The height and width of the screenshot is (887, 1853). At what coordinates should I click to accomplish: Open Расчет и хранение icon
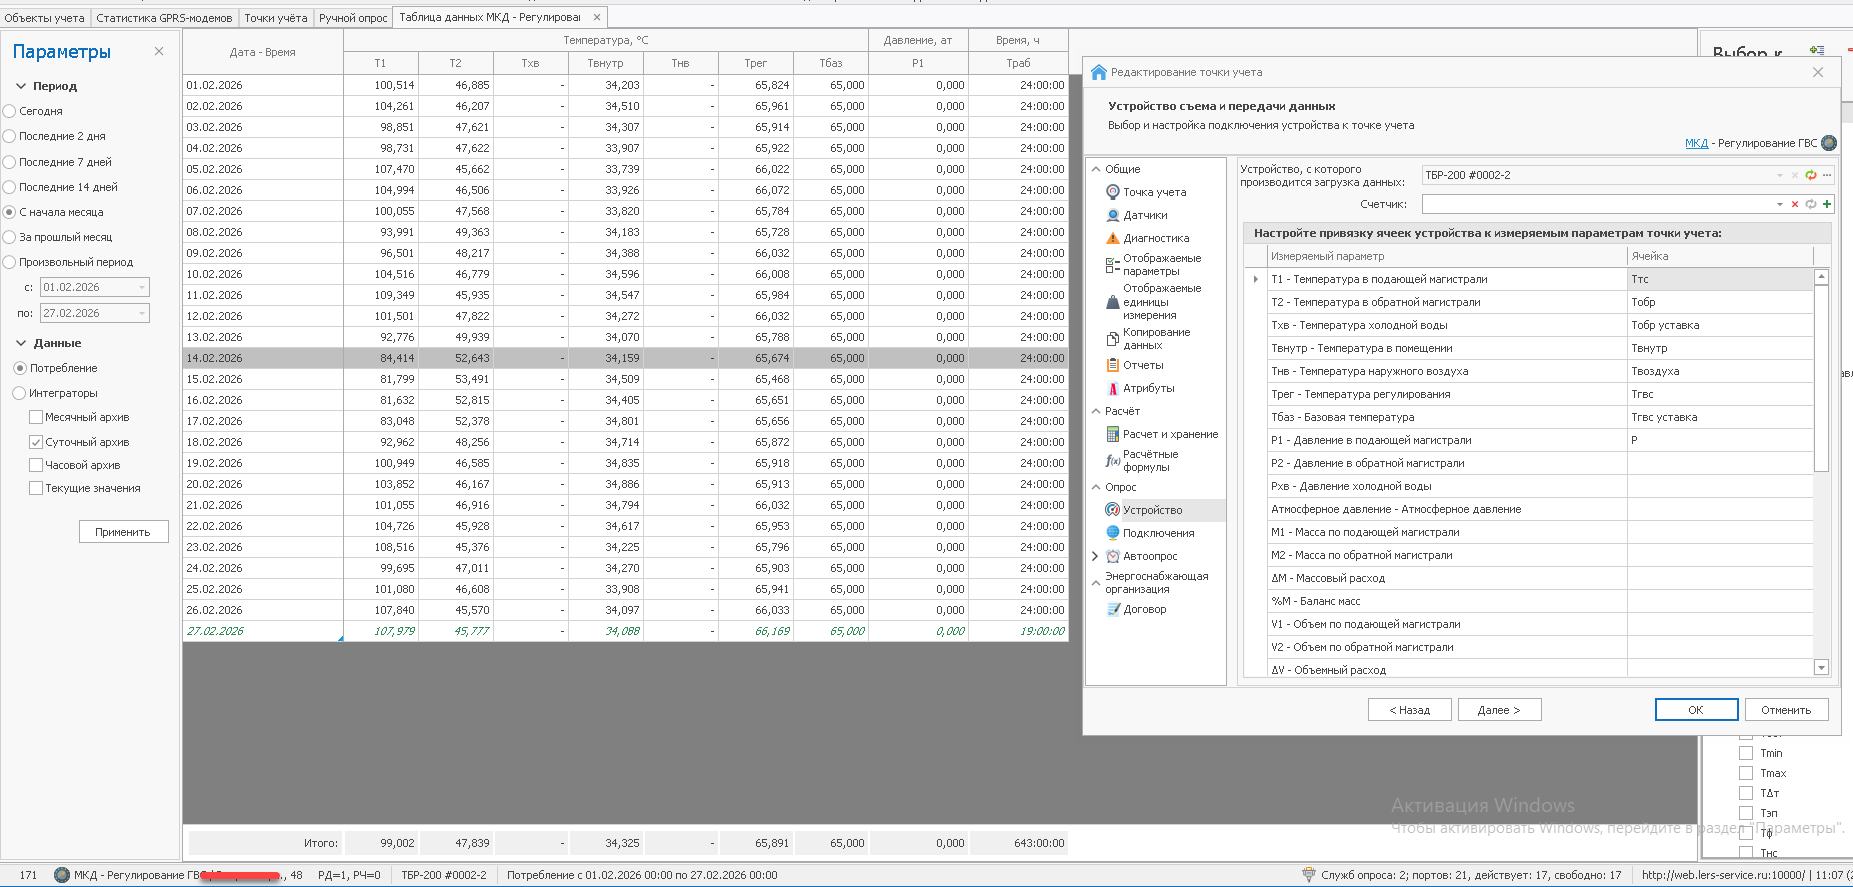(1112, 434)
